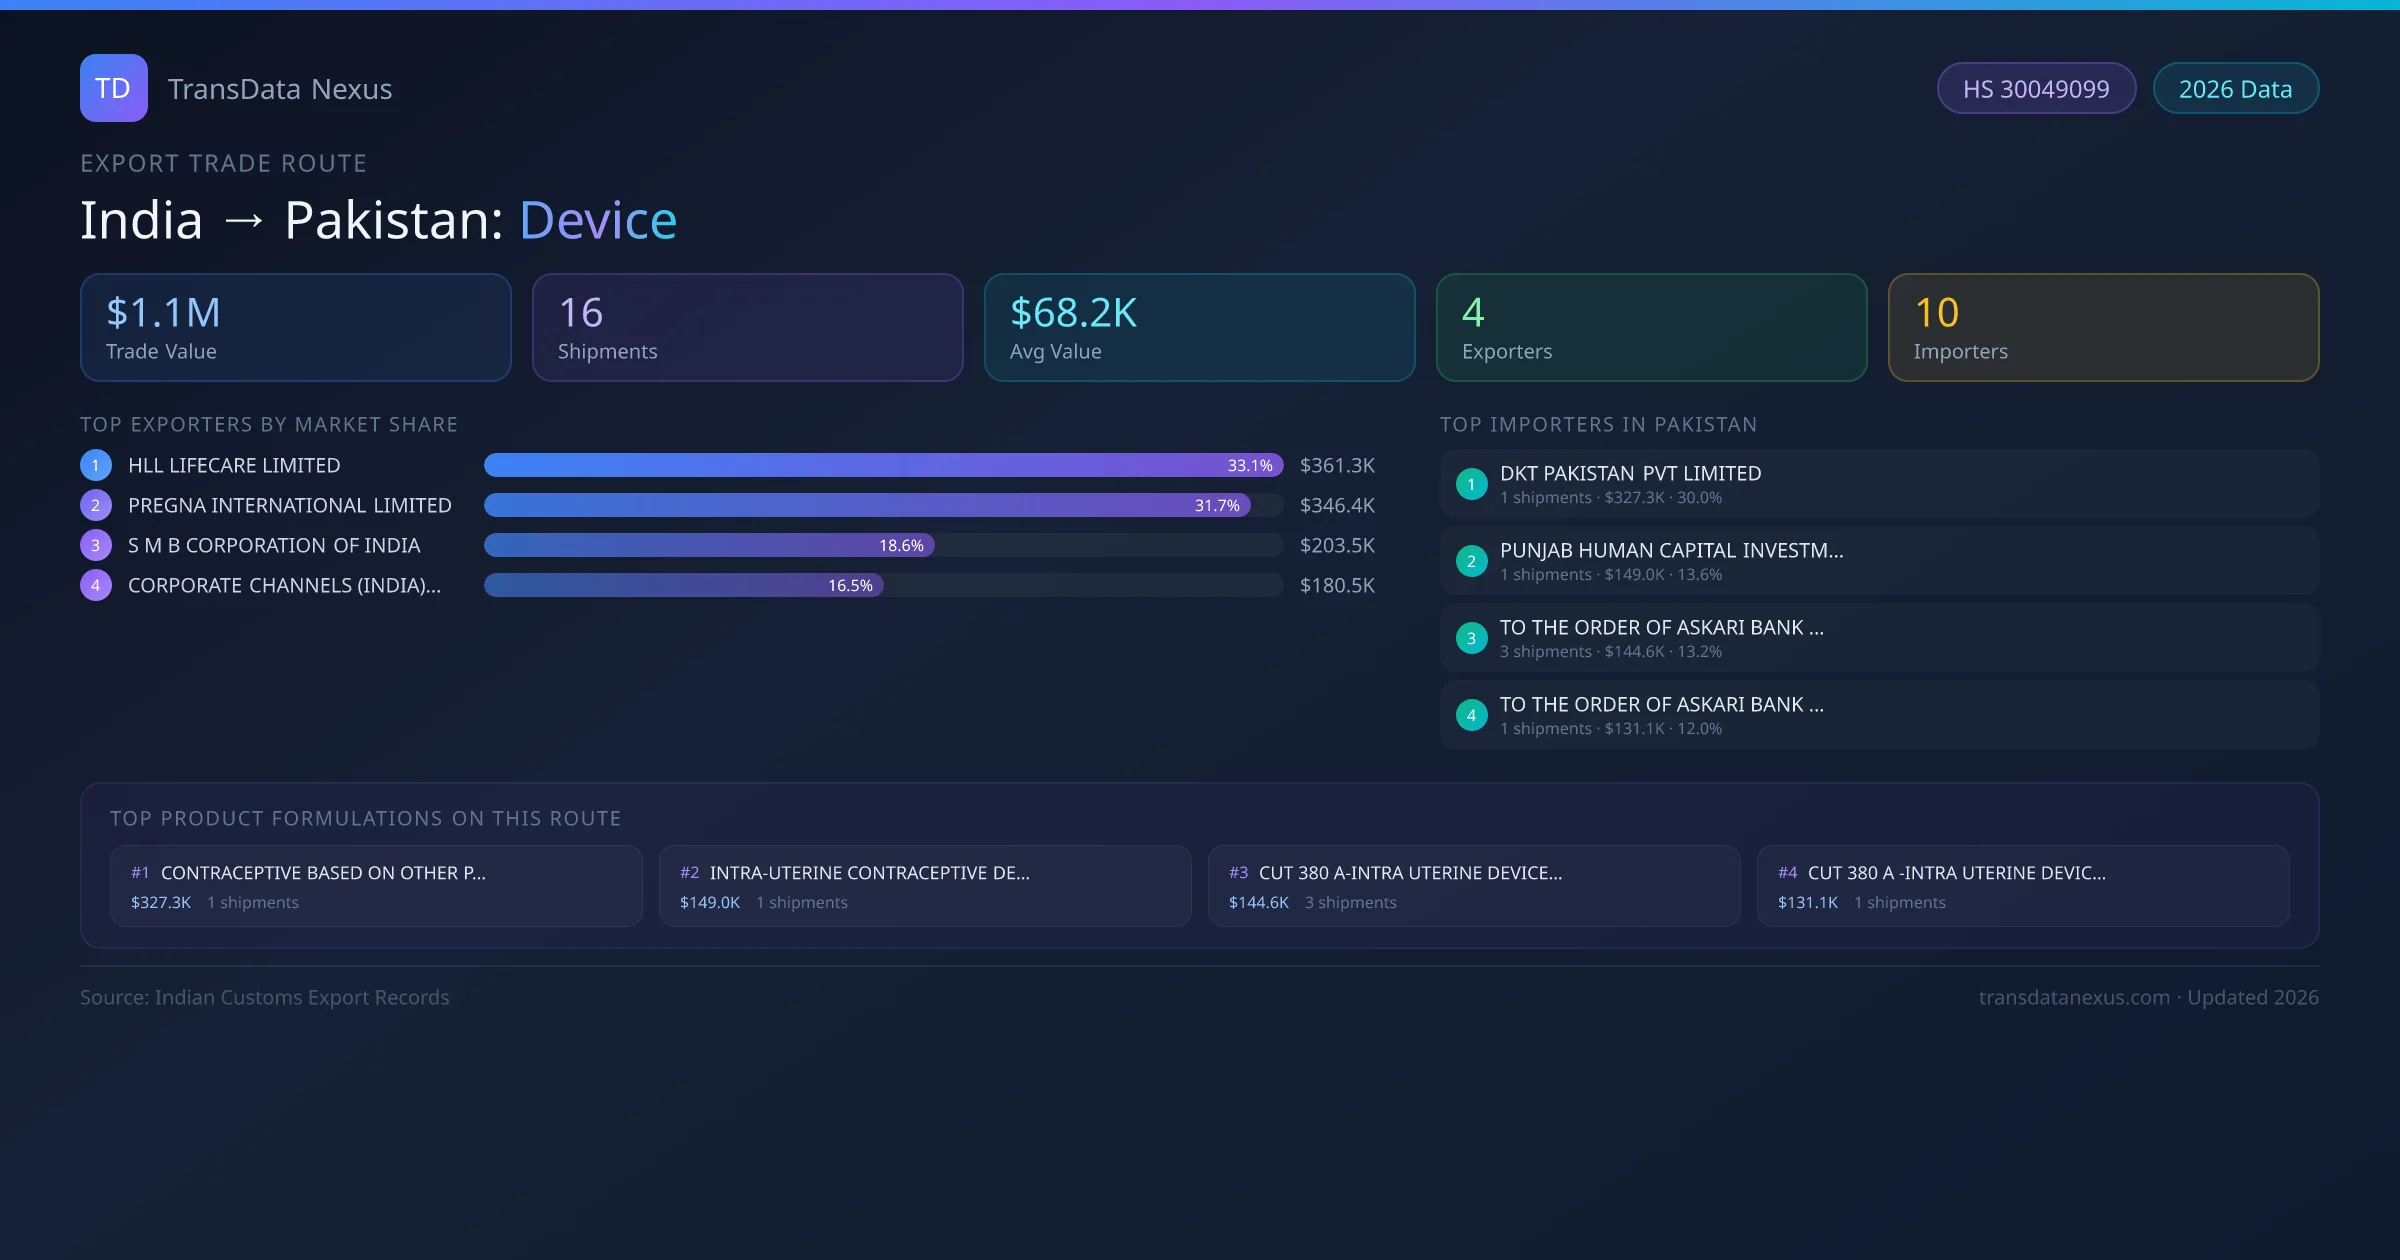Click the TD logo icon

113,88
